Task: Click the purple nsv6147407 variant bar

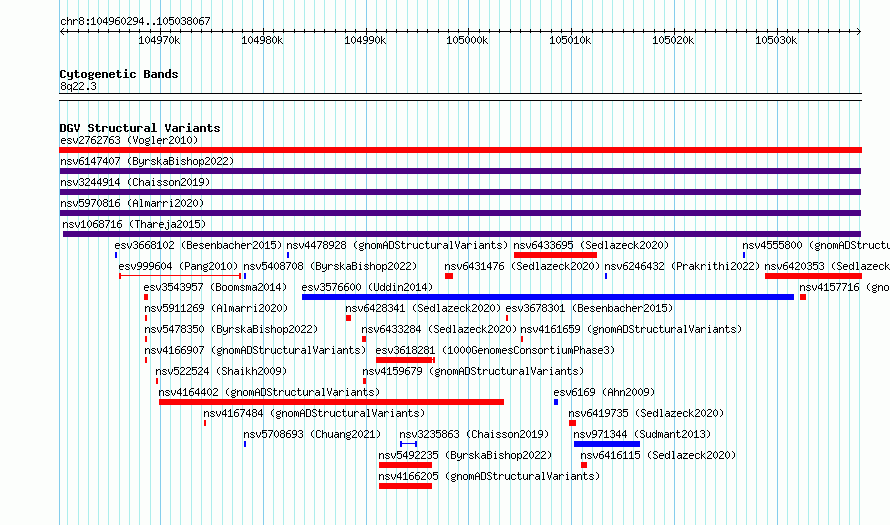Action: point(460,171)
